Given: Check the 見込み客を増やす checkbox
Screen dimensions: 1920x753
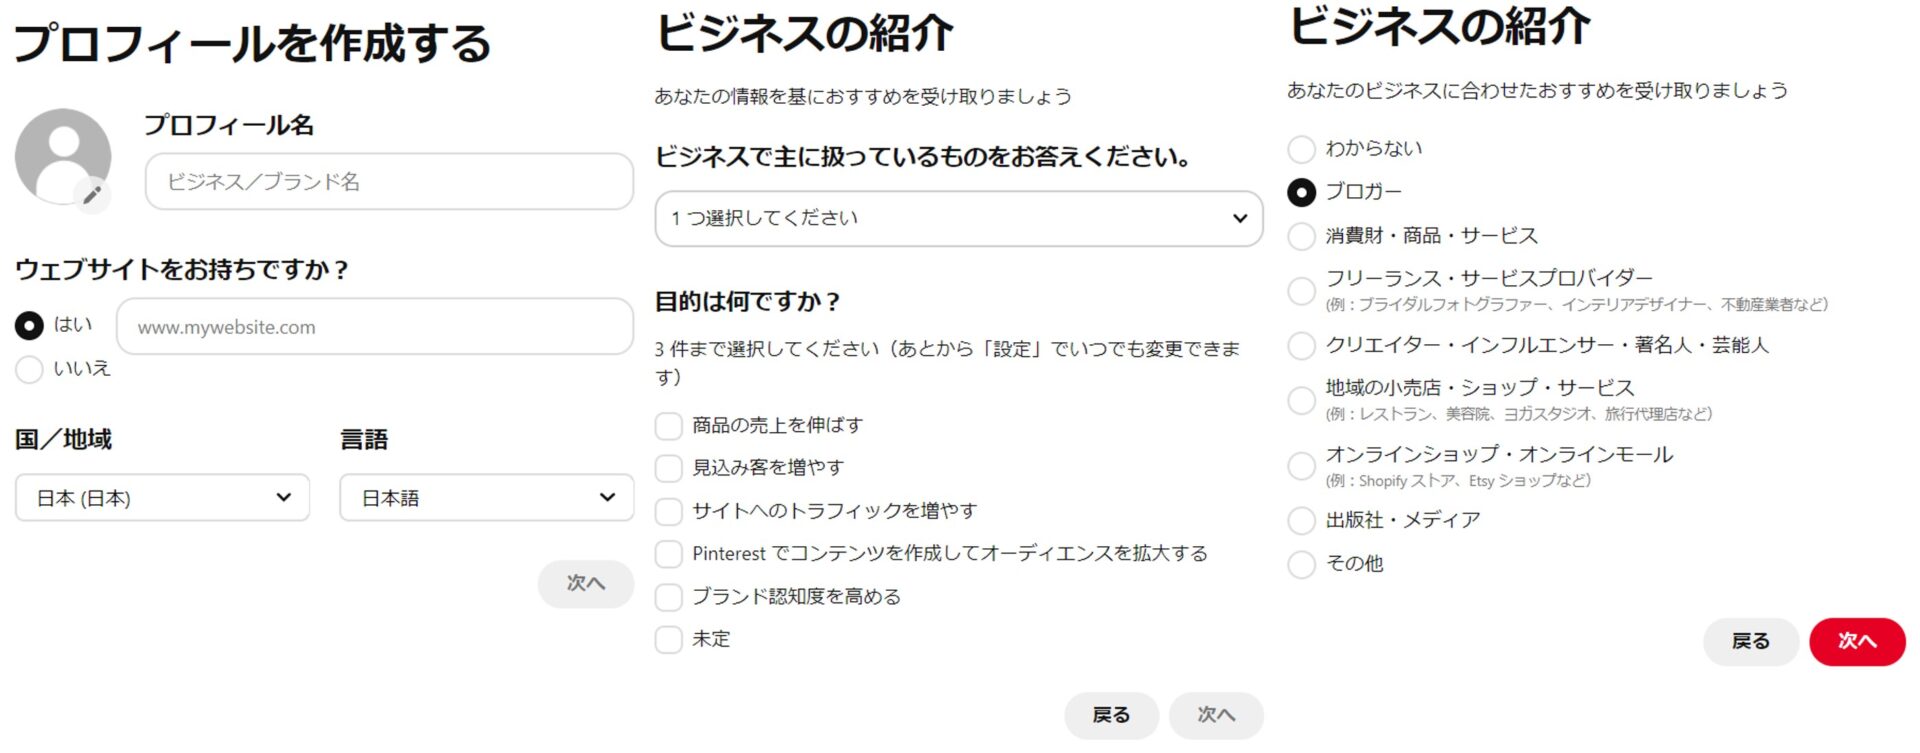Looking at the screenshot, I should tap(668, 468).
